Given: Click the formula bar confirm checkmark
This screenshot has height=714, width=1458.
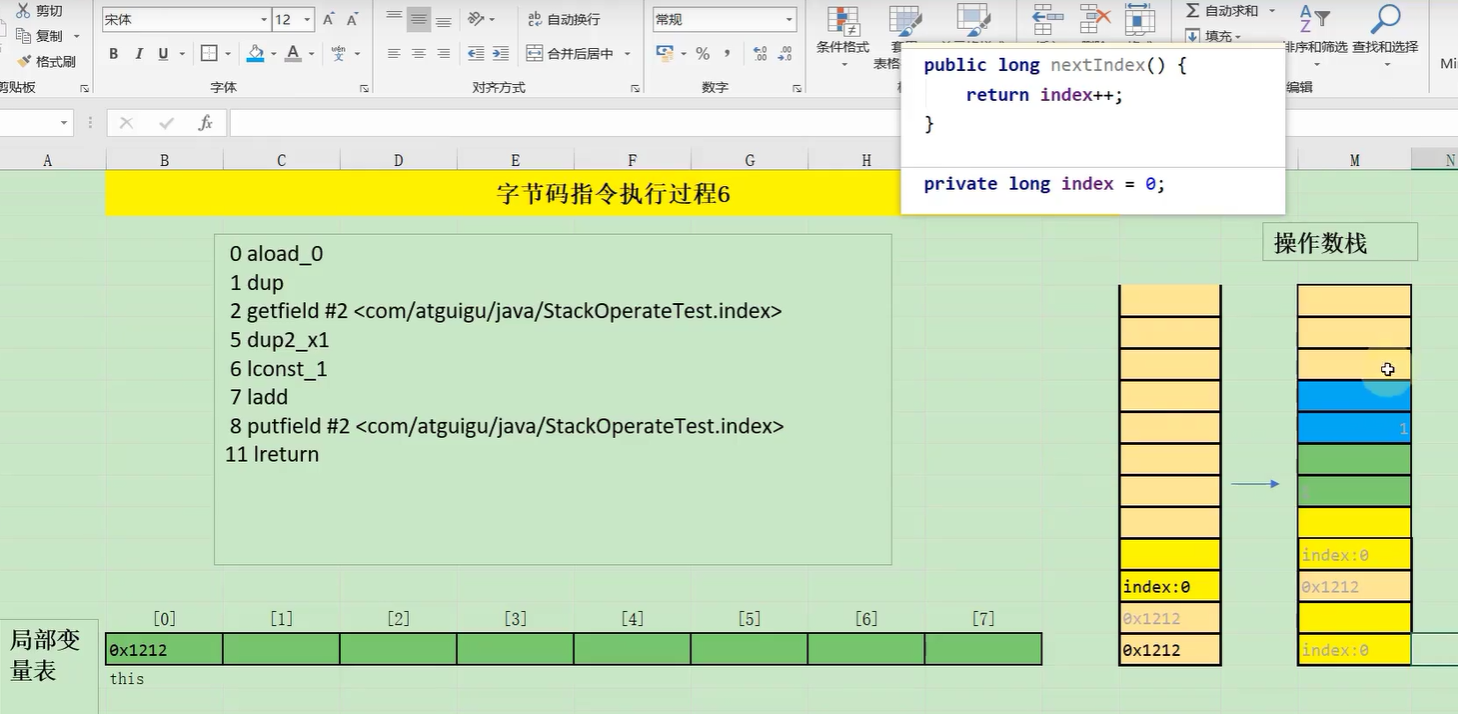Looking at the screenshot, I should click(166, 123).
